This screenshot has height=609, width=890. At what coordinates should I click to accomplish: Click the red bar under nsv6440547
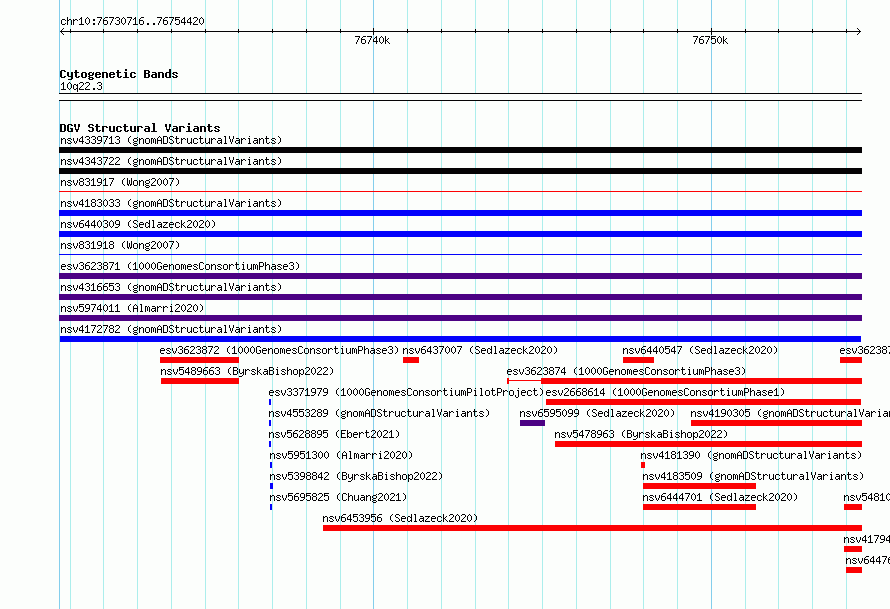[639, 360]
